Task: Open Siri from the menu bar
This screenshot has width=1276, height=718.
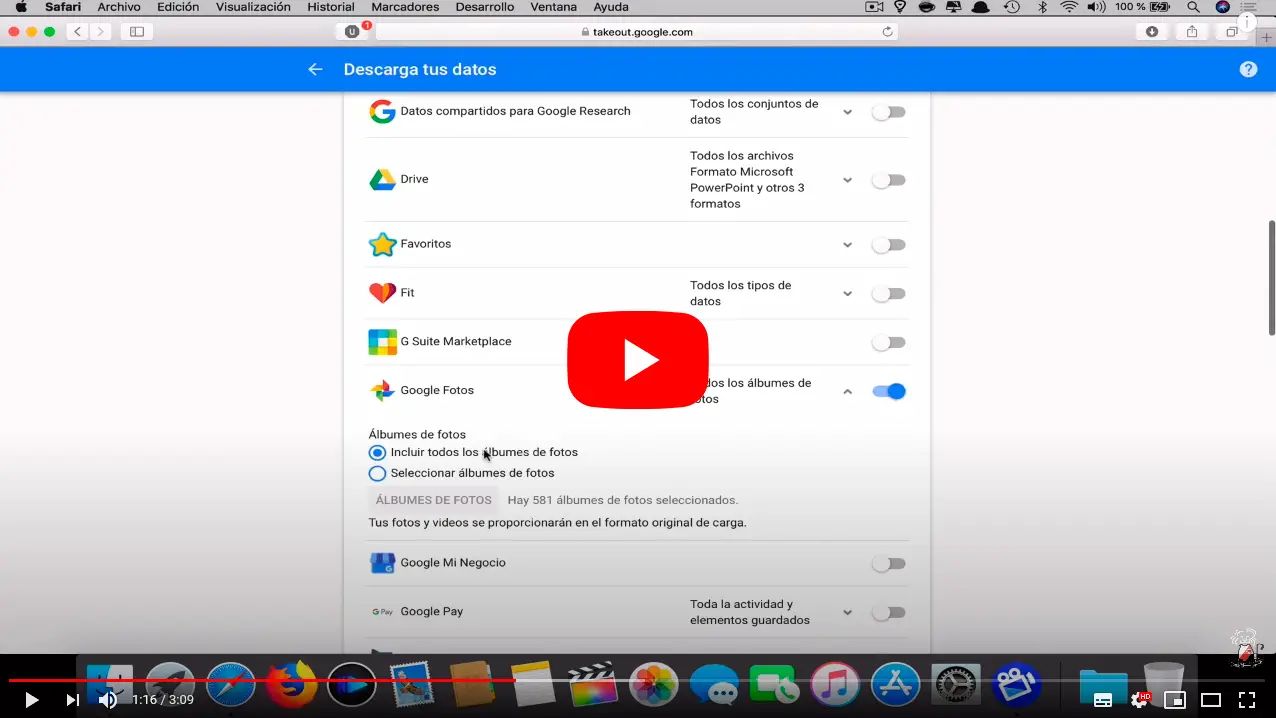Action: pos(1222,7)
